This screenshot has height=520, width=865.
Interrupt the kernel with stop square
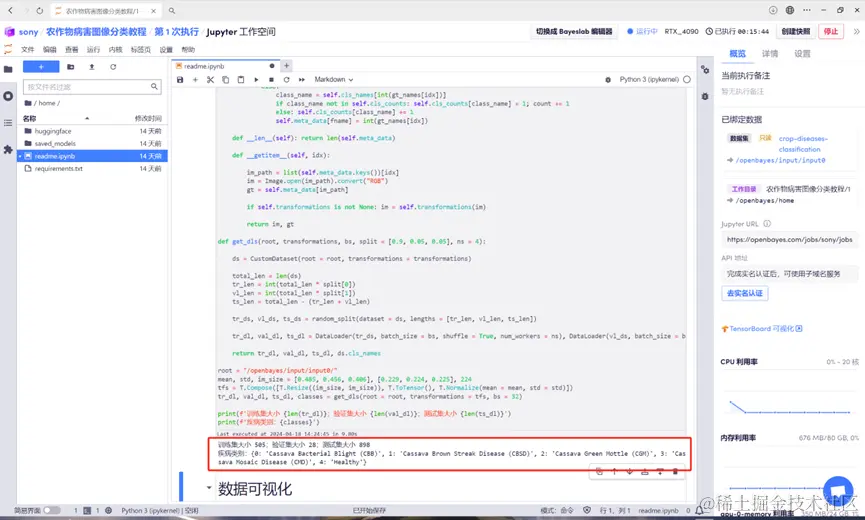click(x=271, y=79)
